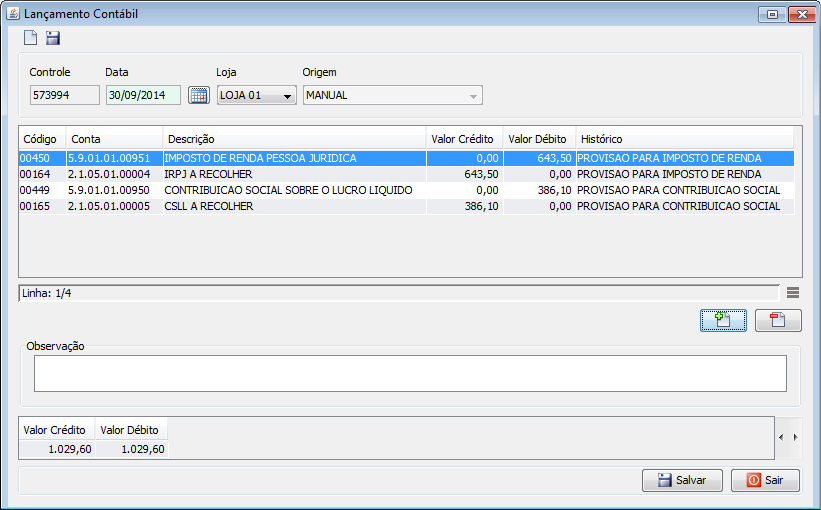The width and height of the screenshot is (821, 510).
Task: Click the Java icon in title bar
Action: 13,14
